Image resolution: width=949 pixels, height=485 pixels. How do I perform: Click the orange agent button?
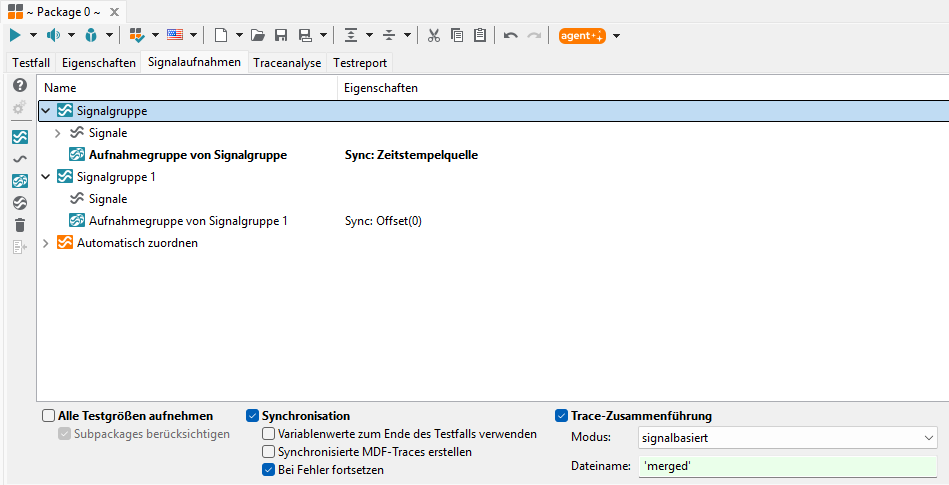[x=582, y=36]
